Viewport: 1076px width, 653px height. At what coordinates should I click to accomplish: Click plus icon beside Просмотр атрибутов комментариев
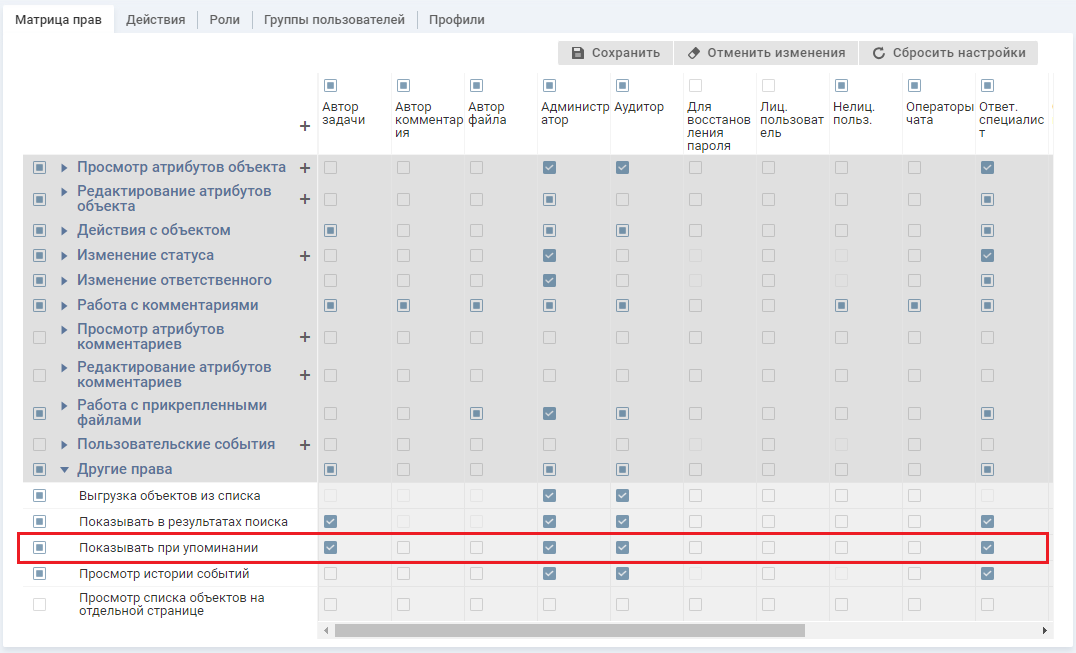tap(305, 337)
